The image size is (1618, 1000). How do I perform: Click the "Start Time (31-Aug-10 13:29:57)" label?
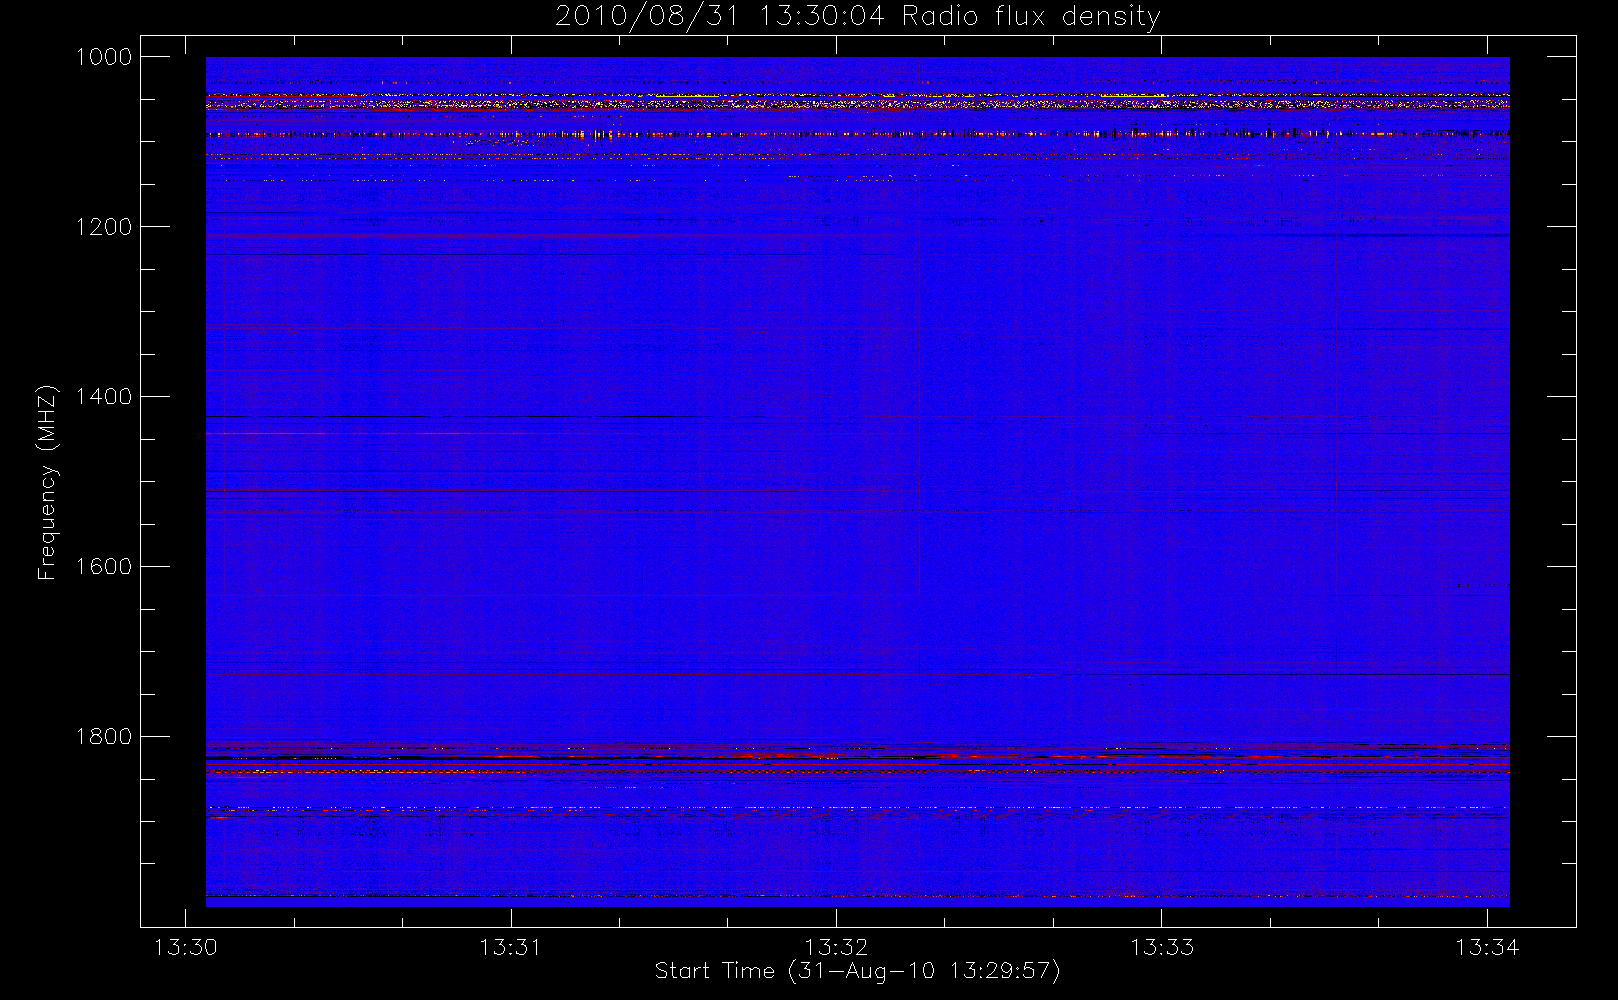click(x=857, y=971)
